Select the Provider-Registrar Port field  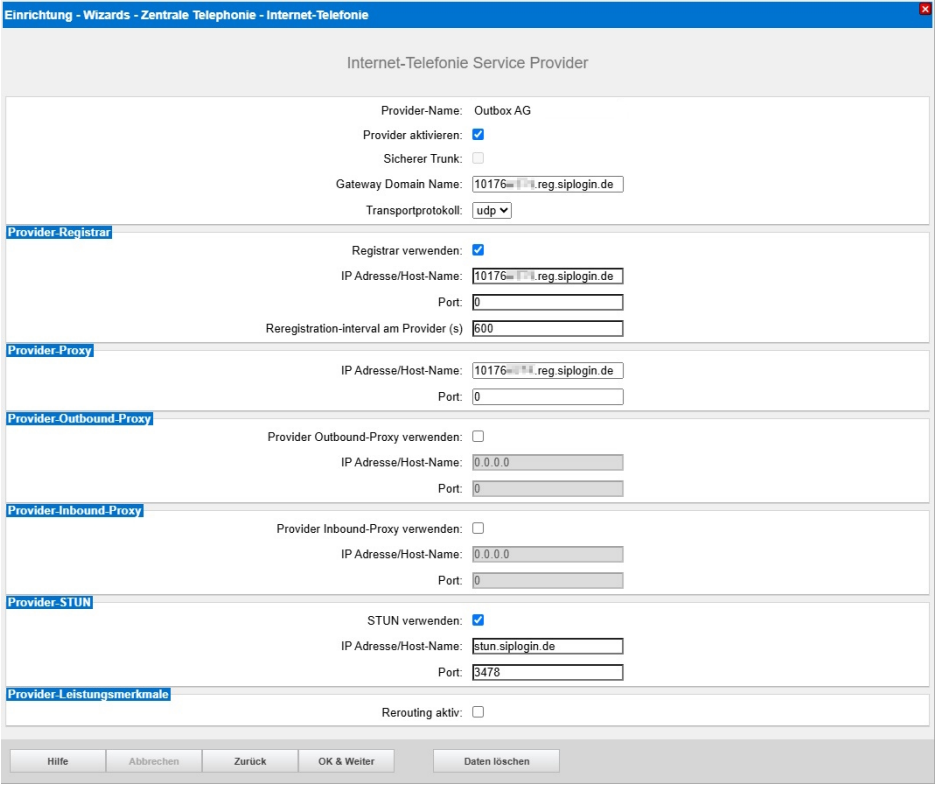tap(547, 302)
